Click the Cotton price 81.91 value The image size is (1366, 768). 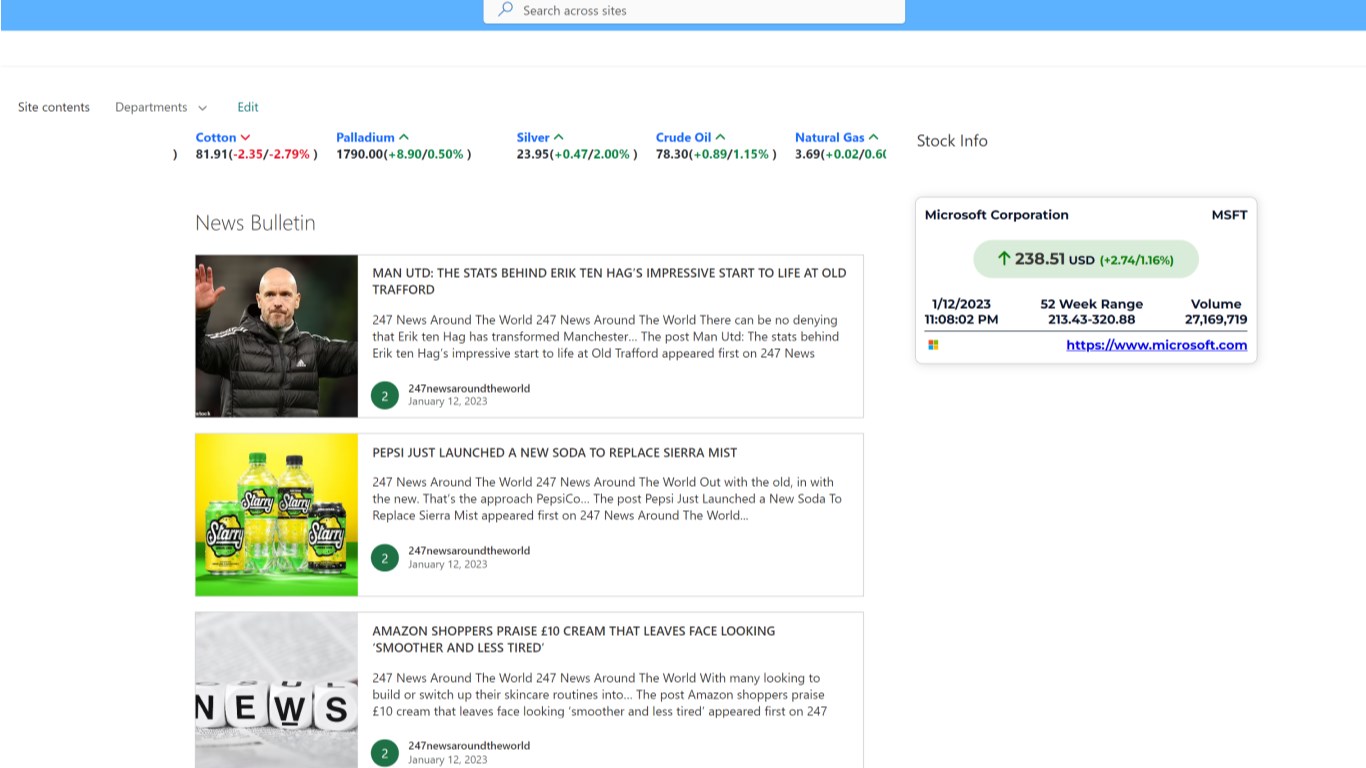(211, 154)
